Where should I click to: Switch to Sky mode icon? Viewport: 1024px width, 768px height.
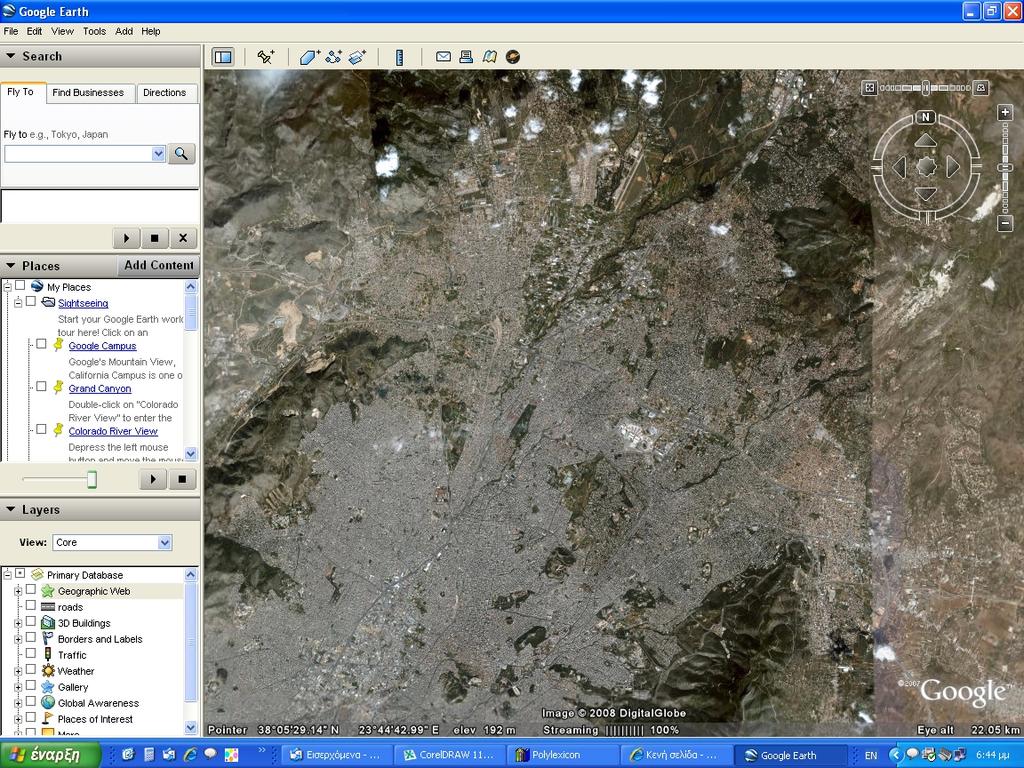click(x=513, y=57)
